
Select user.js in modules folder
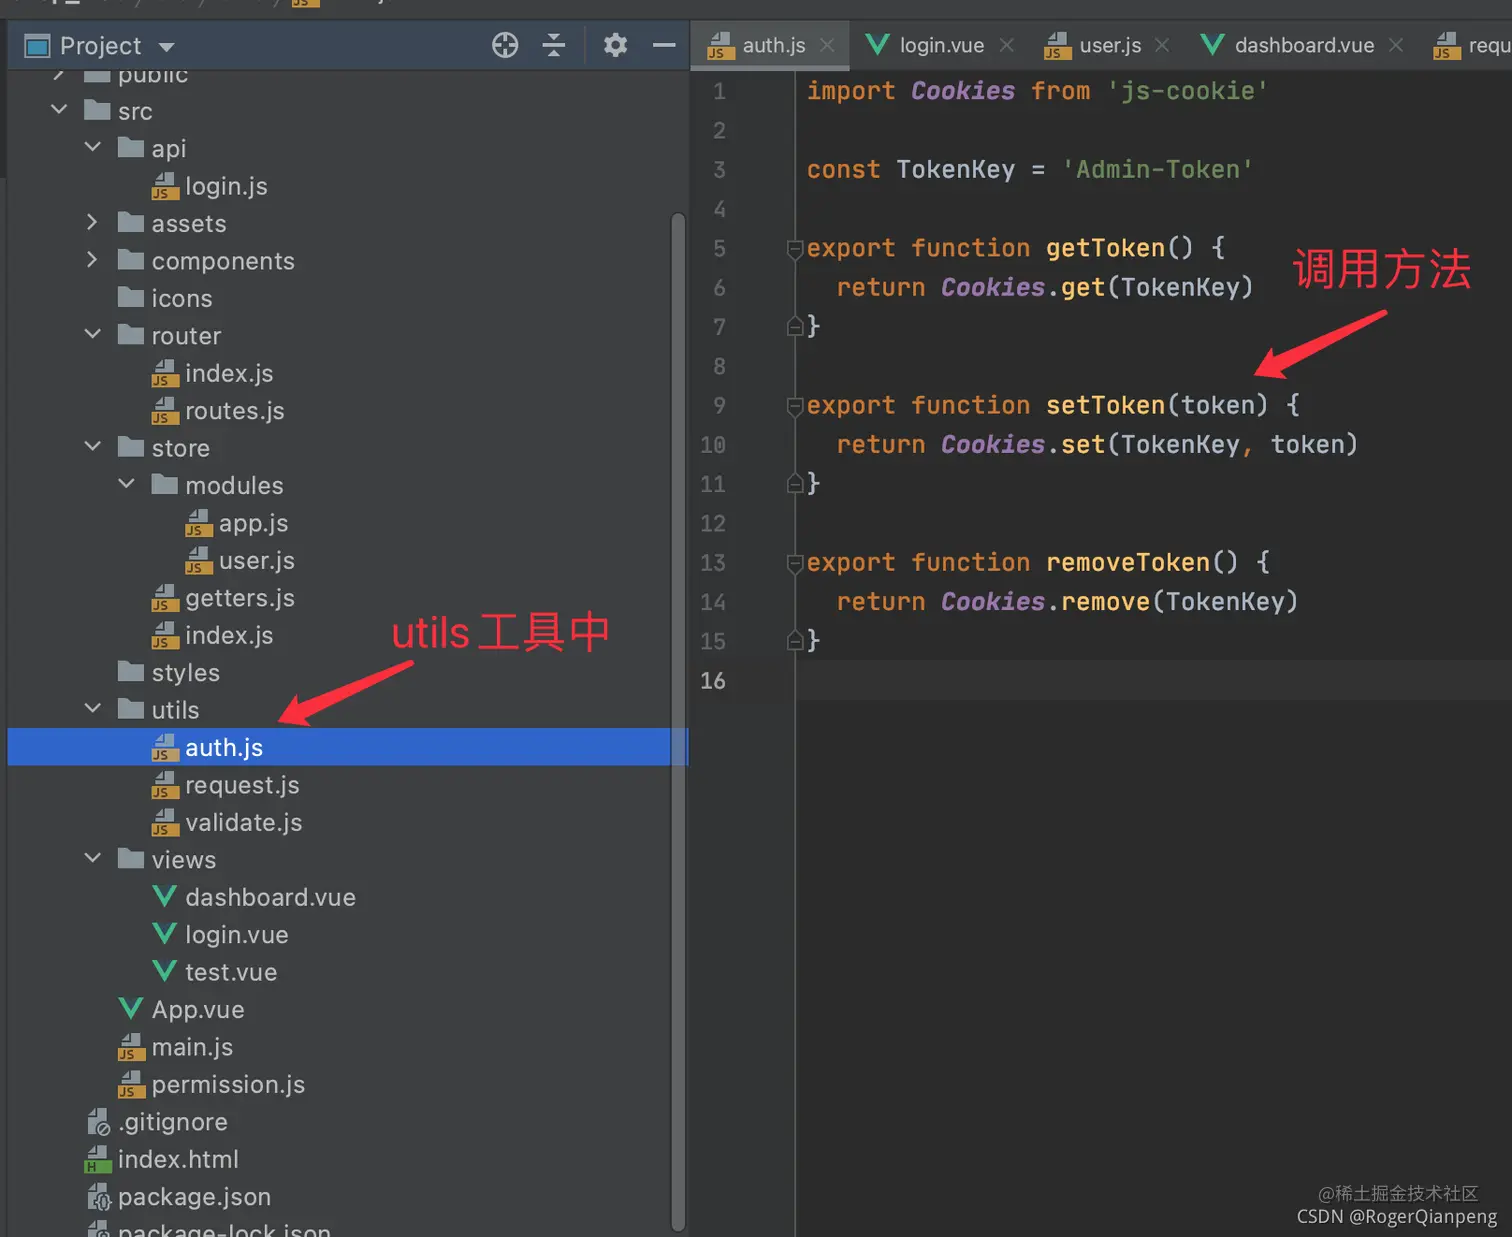pos(240,560)
